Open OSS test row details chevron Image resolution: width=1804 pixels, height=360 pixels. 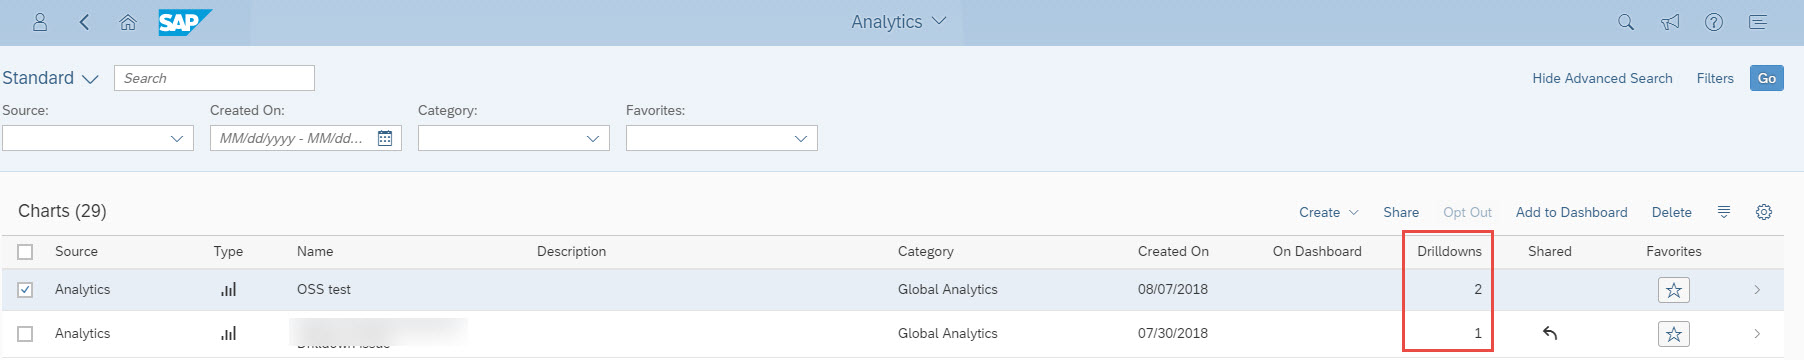coord(1757,290)
